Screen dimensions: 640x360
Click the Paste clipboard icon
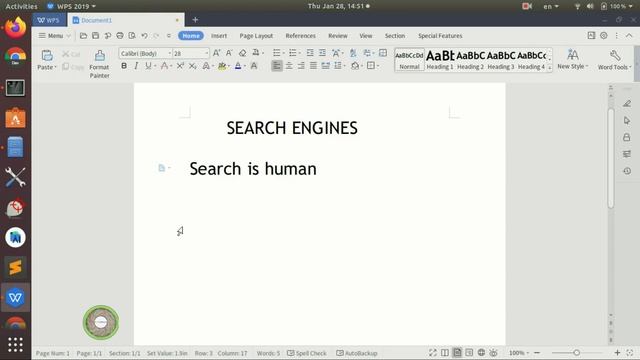point(47,55)
